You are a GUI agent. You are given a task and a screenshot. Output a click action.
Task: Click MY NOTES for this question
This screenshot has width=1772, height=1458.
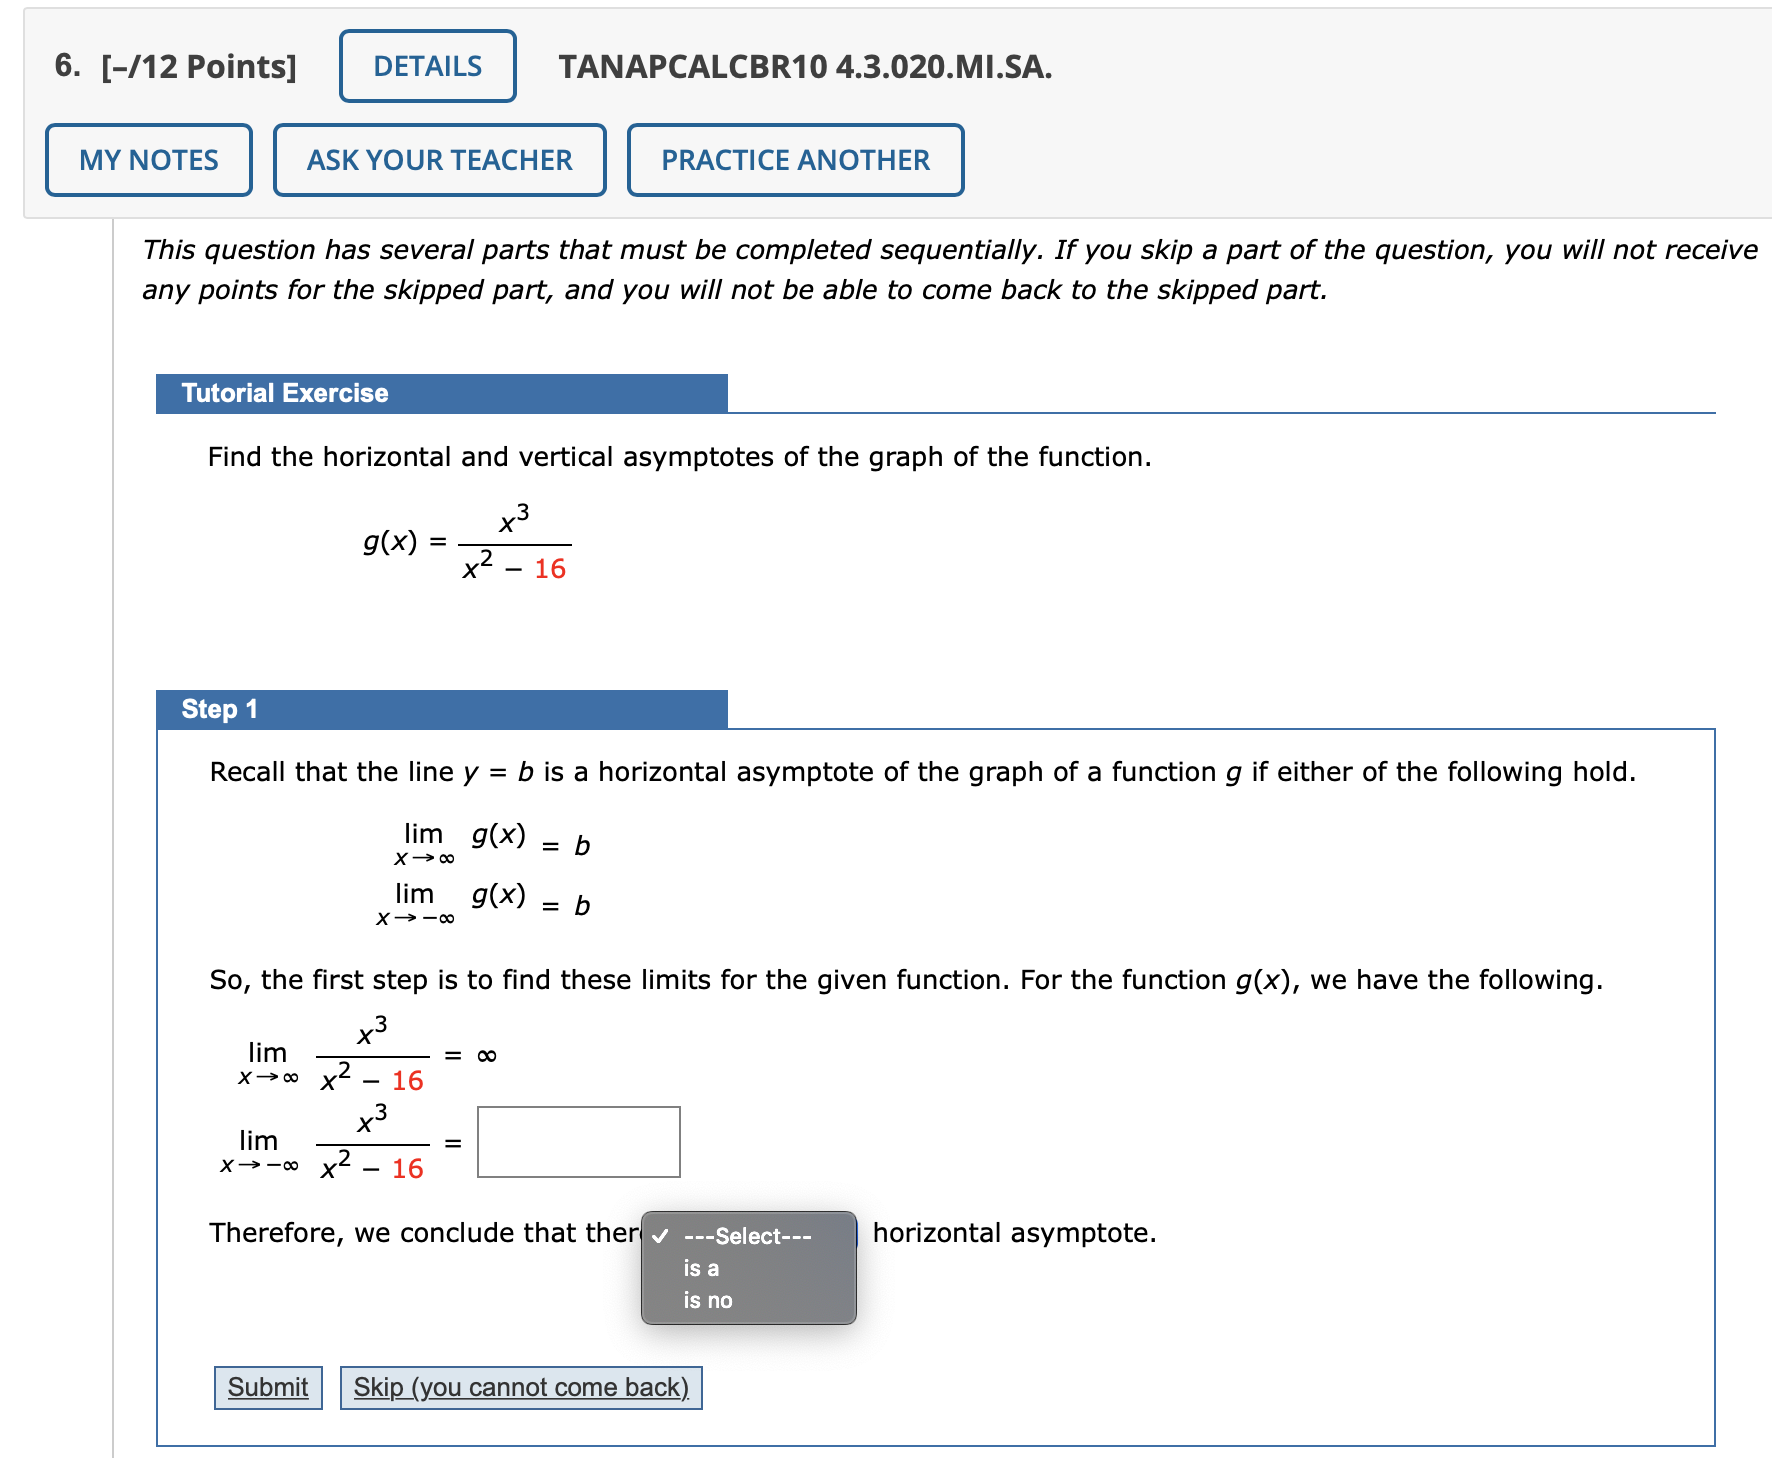pos(147,158)
